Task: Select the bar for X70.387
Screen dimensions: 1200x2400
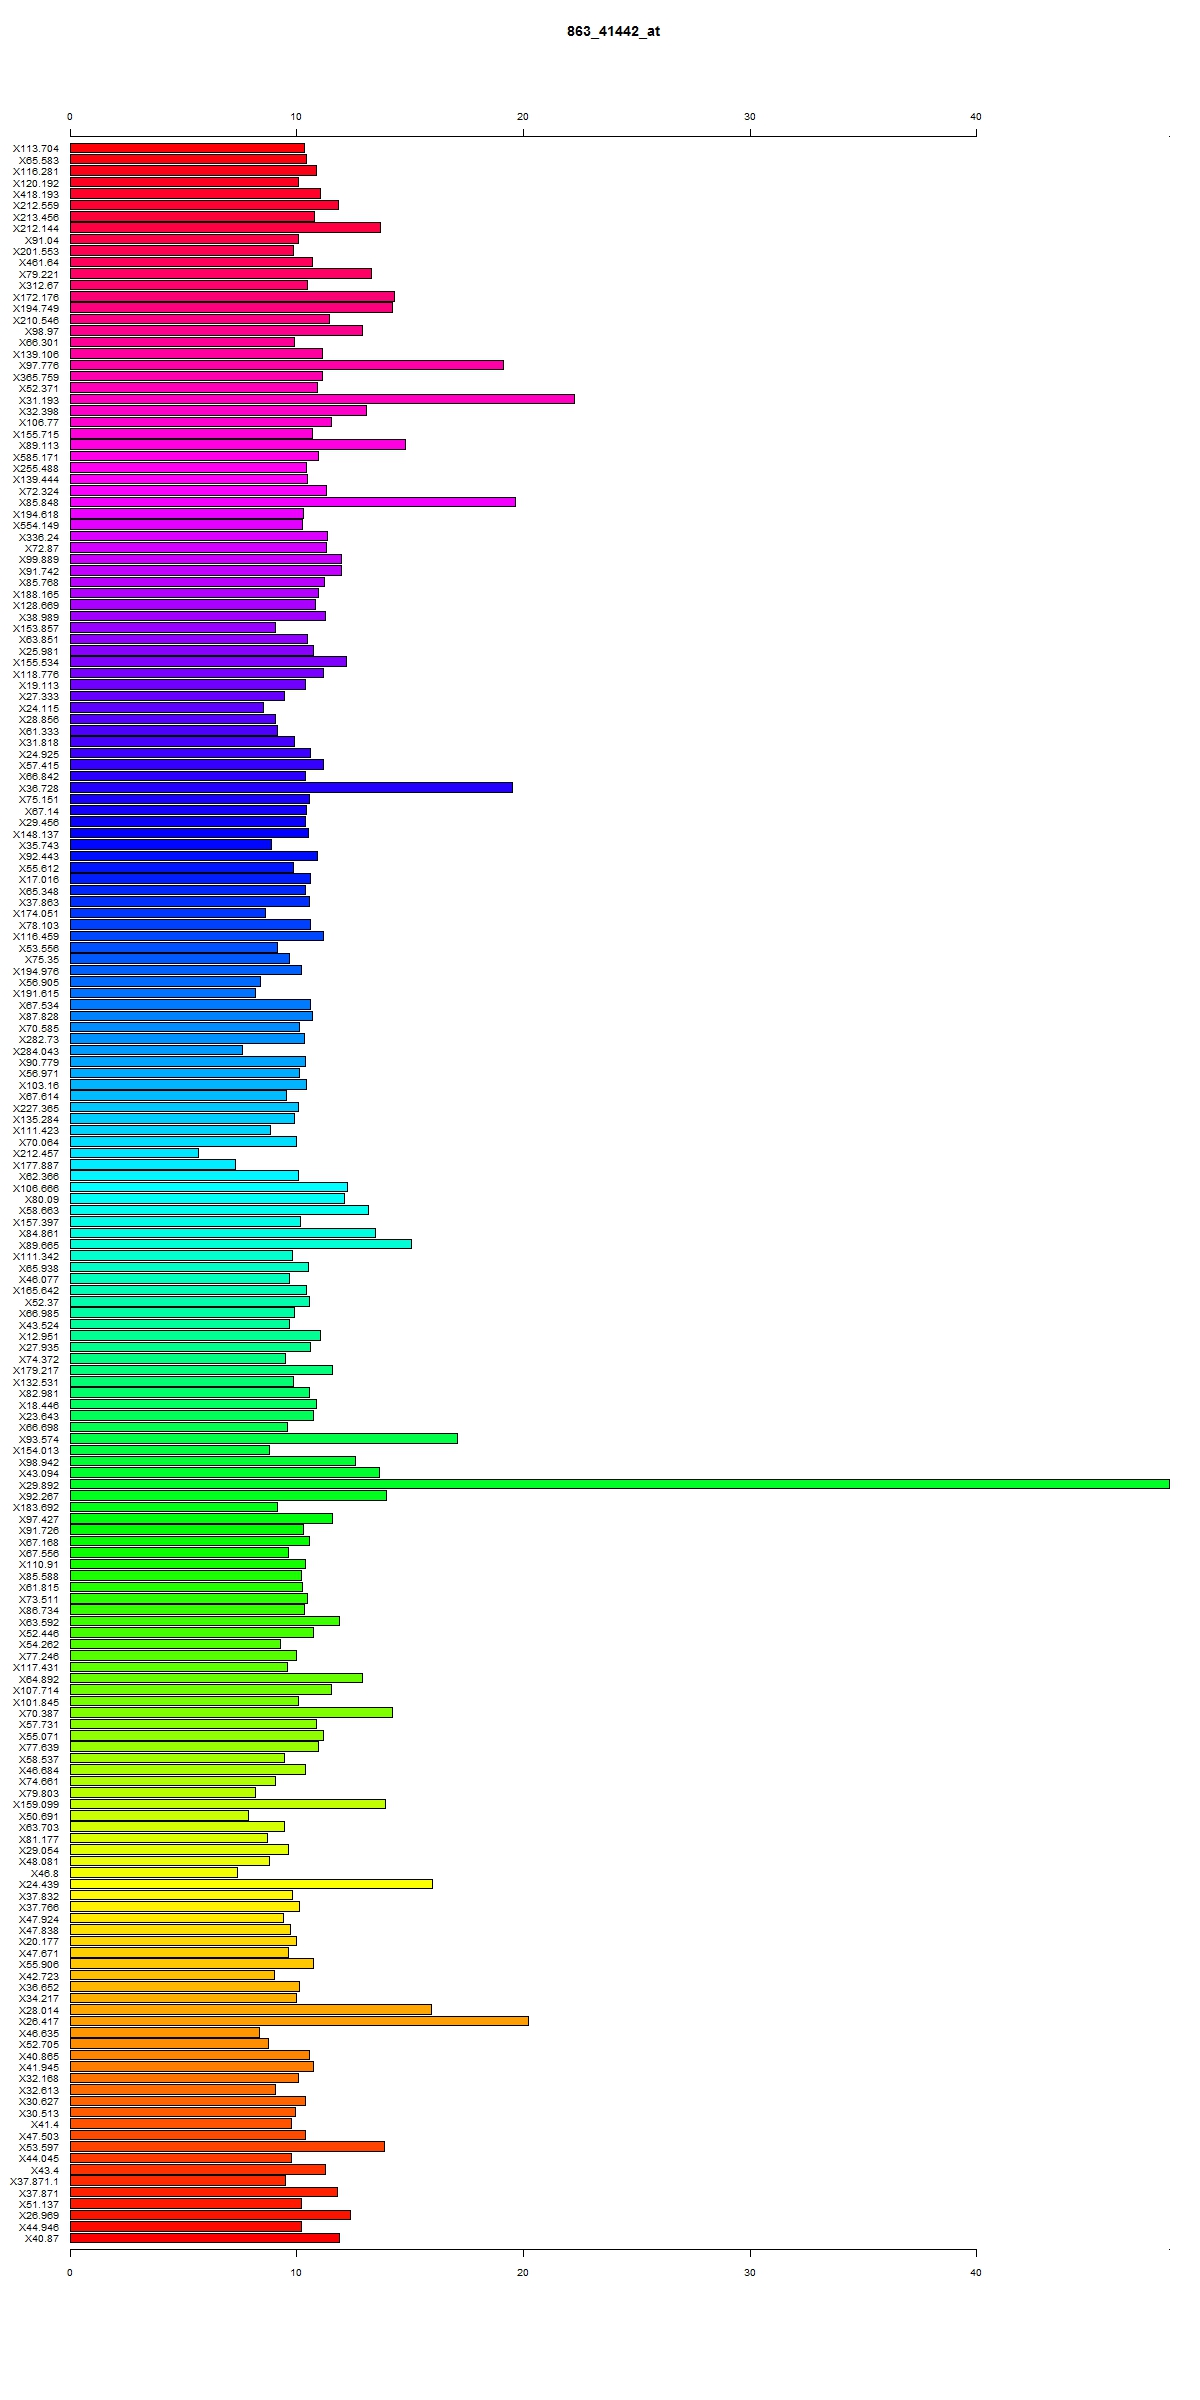Action: tap(231, 1712)
